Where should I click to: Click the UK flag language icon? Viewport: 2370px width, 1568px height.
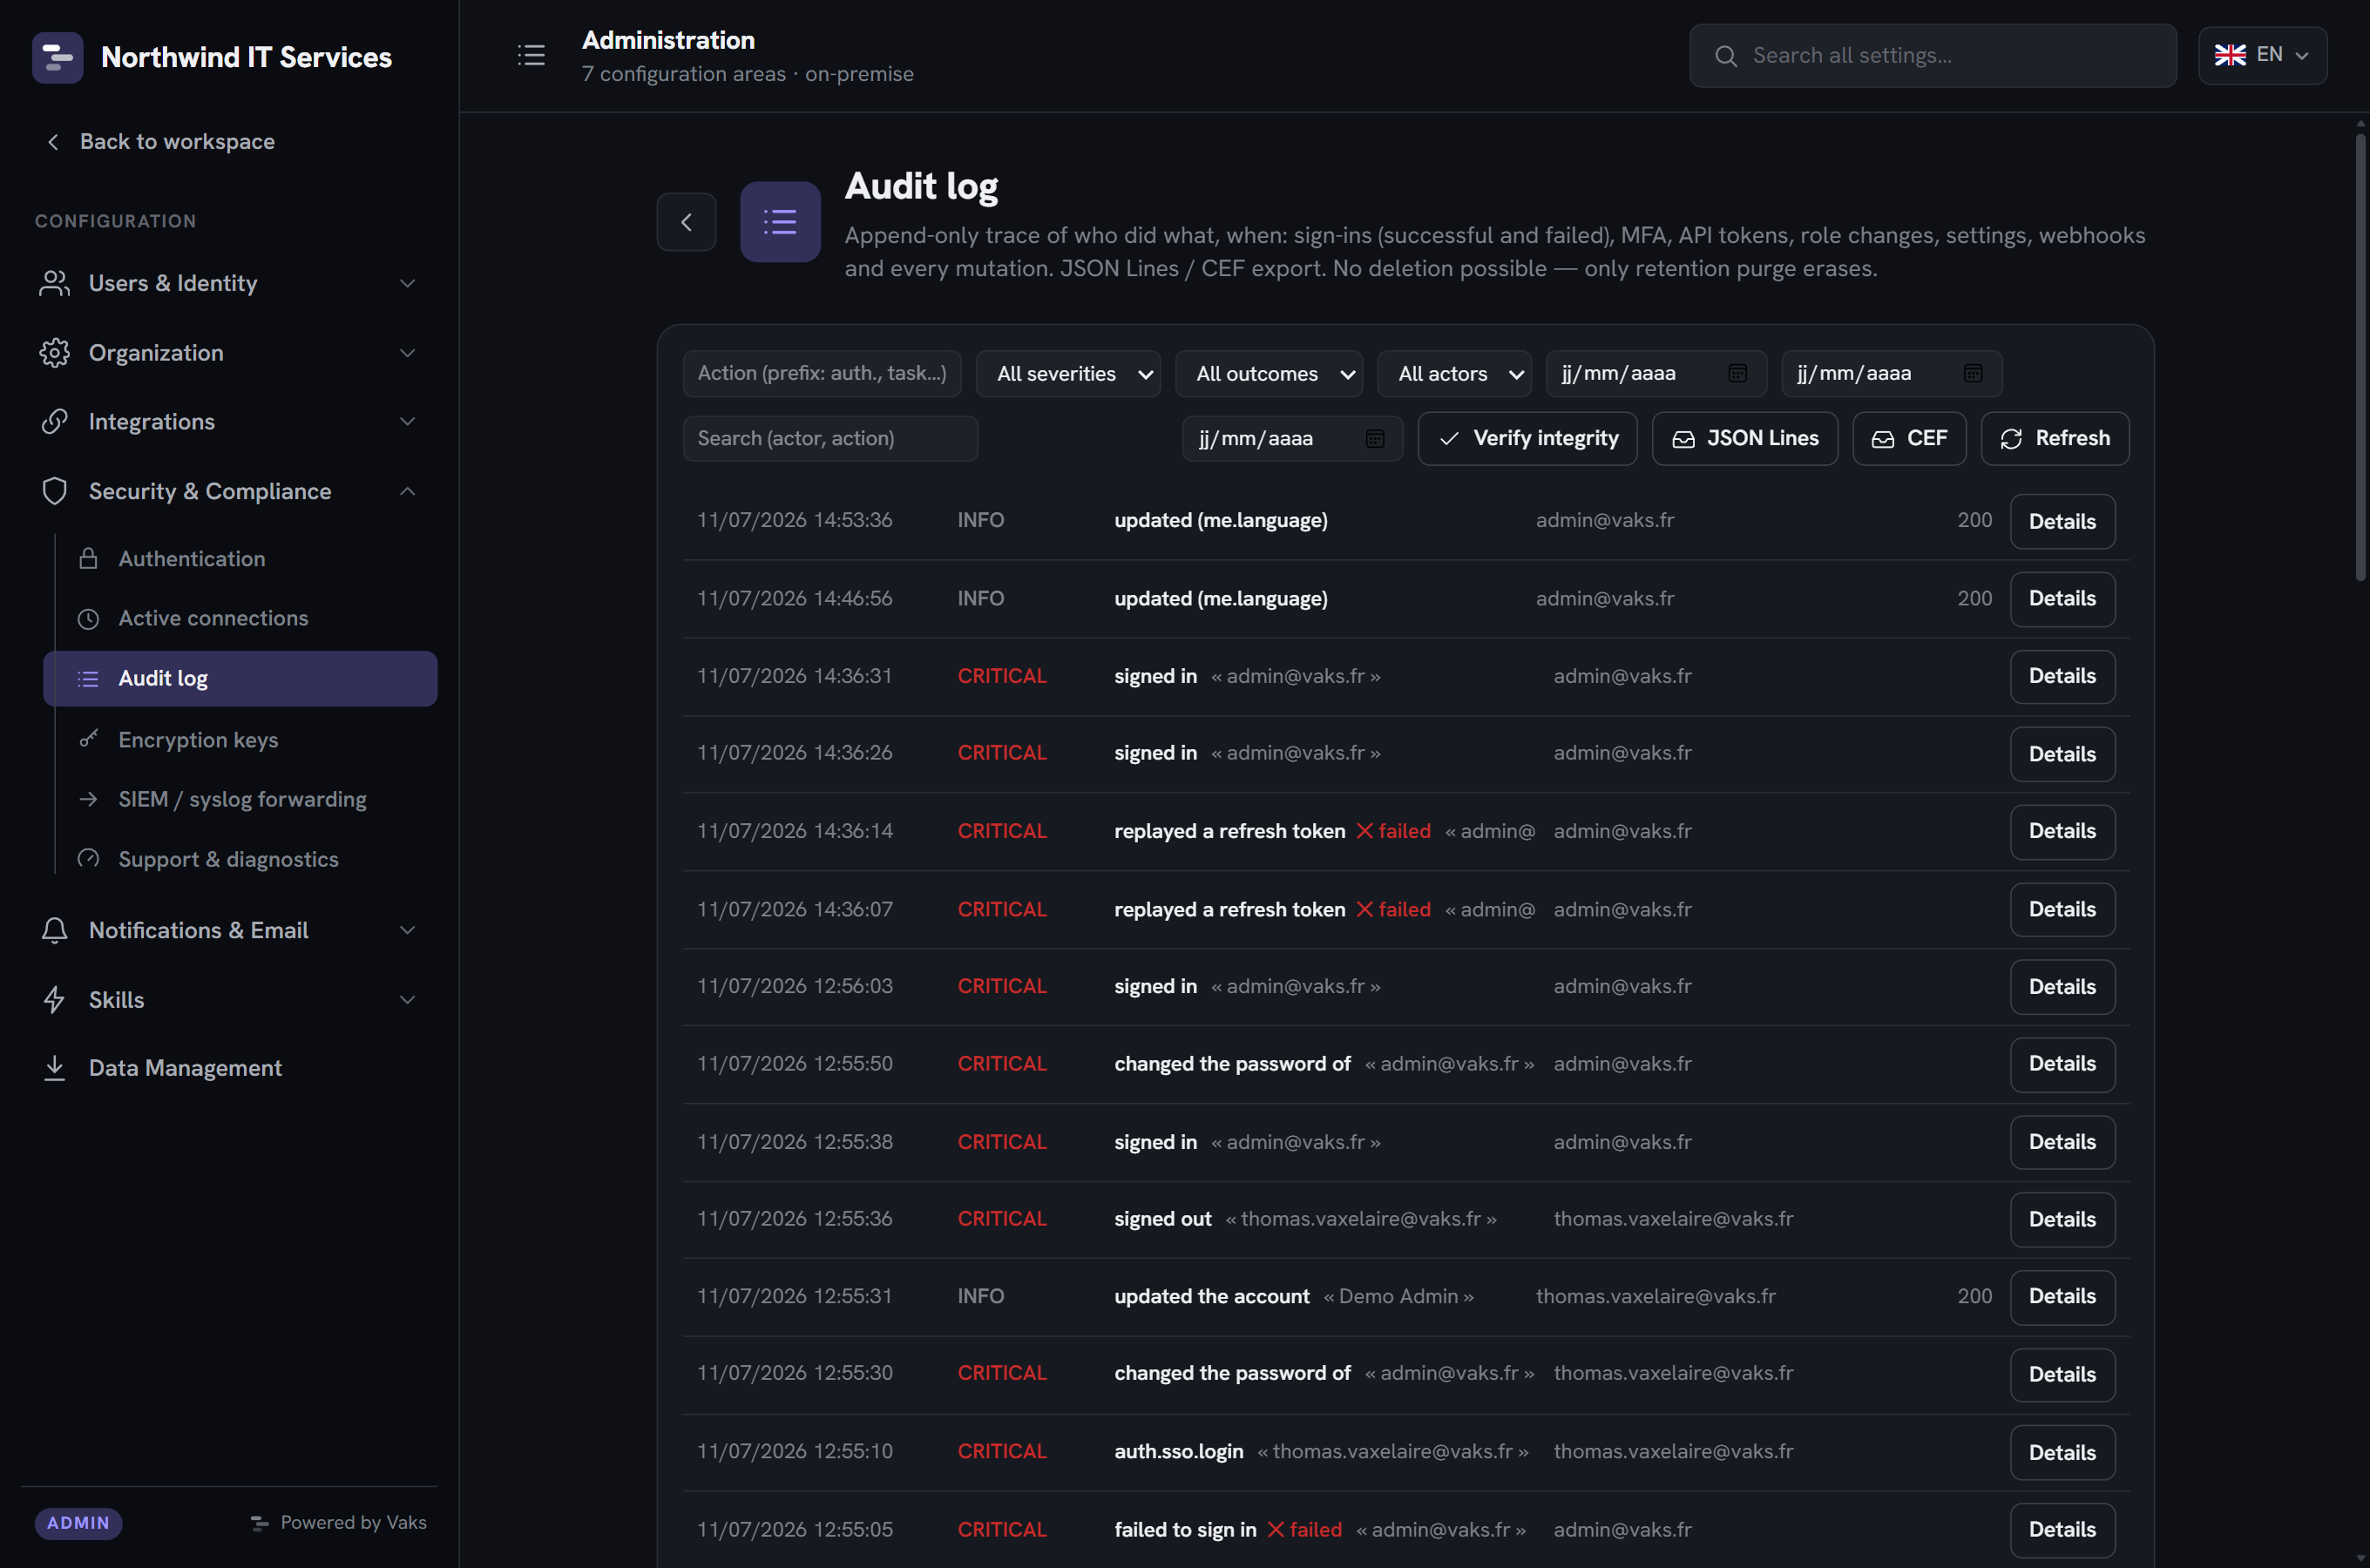[2229, 55]
